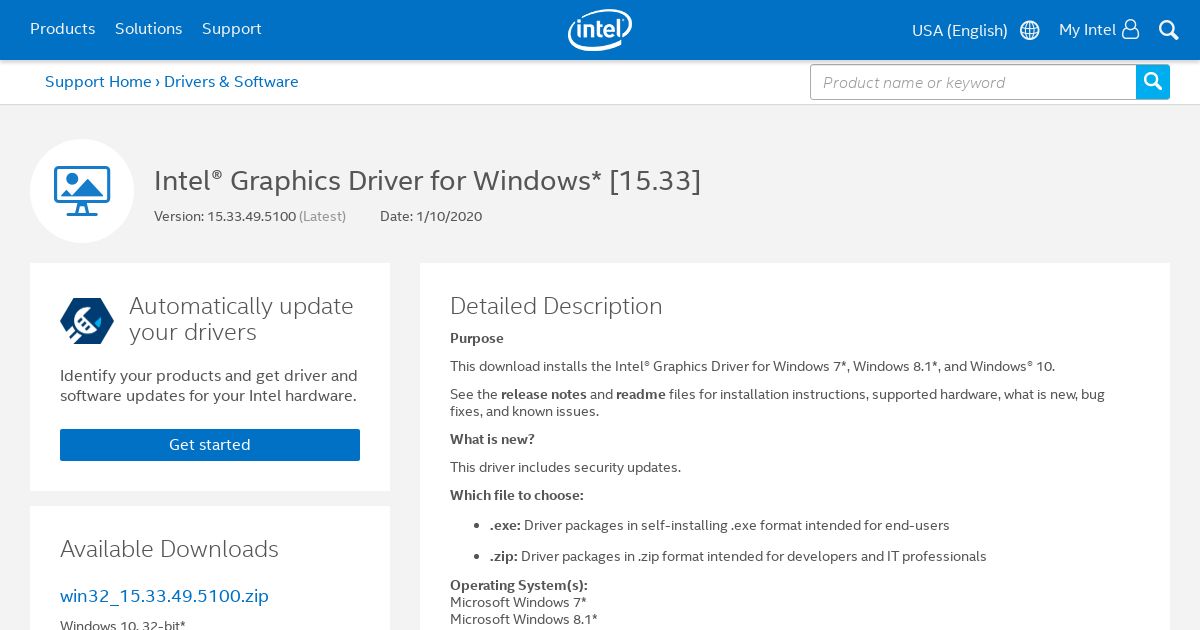Viewport: 1200px width, 630px height.
Task: Click the 'Microsoft Windows 8.1*' line
Action: click(524, 619)
